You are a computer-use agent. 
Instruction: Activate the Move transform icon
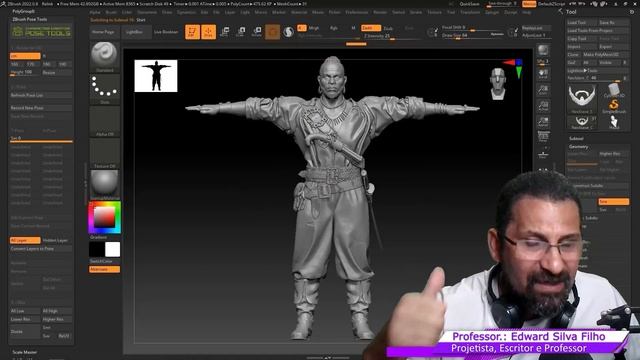(224, 32)
